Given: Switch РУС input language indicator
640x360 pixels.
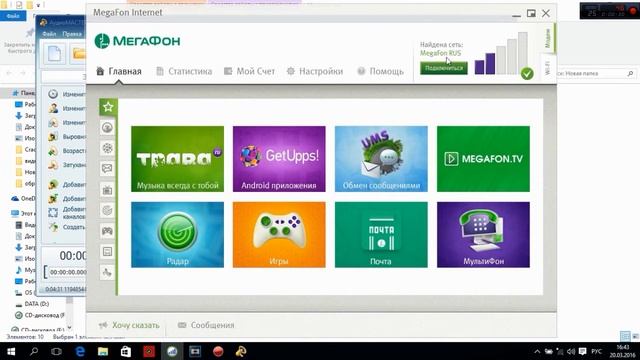Looking at the screenshot, I should pos(596,351).
